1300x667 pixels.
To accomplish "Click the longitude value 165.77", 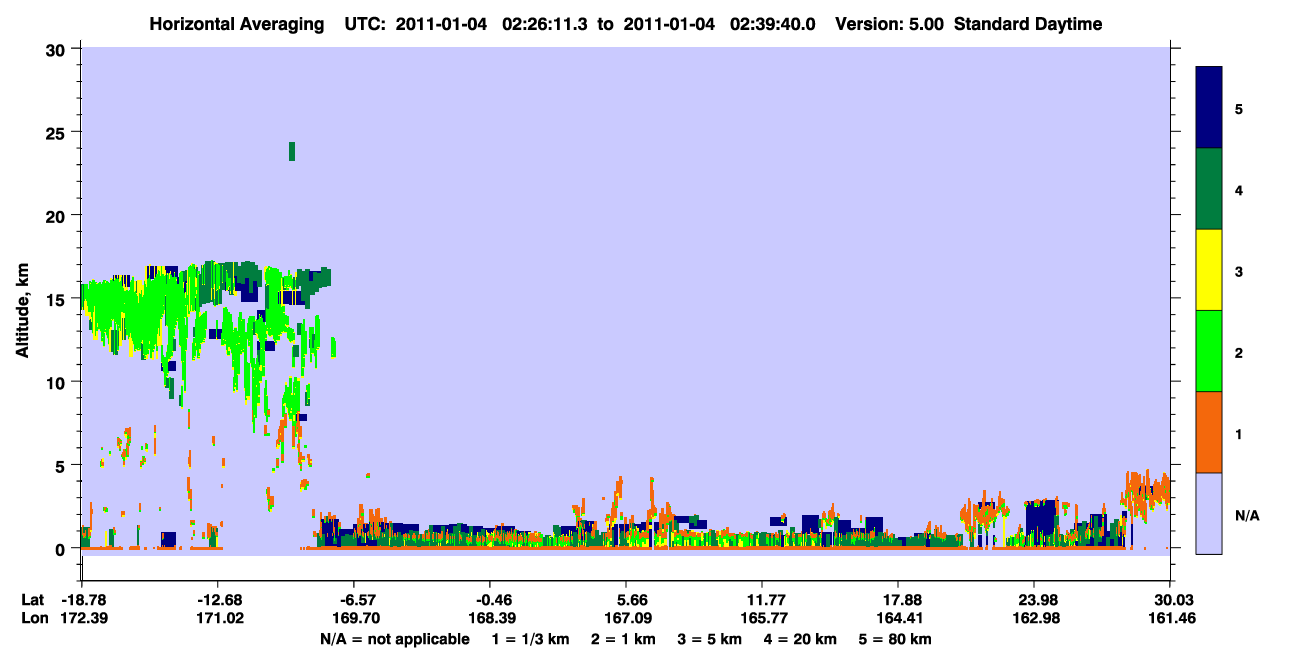I will [762, 618].
